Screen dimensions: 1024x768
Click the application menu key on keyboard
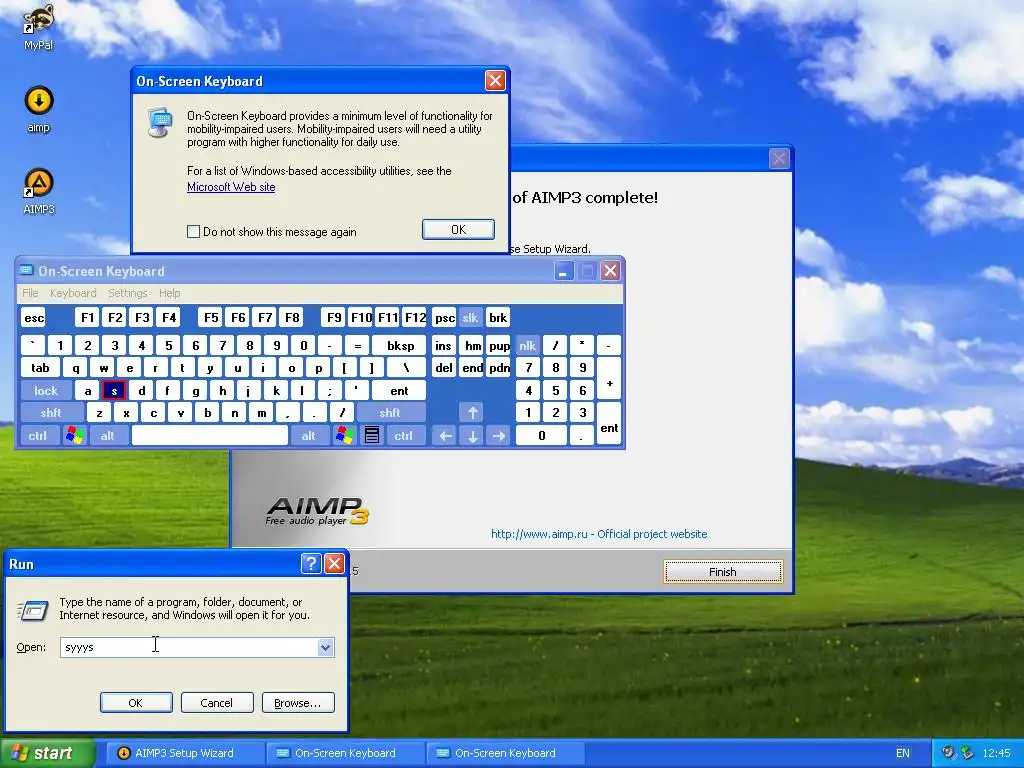(x=372, y=436)
